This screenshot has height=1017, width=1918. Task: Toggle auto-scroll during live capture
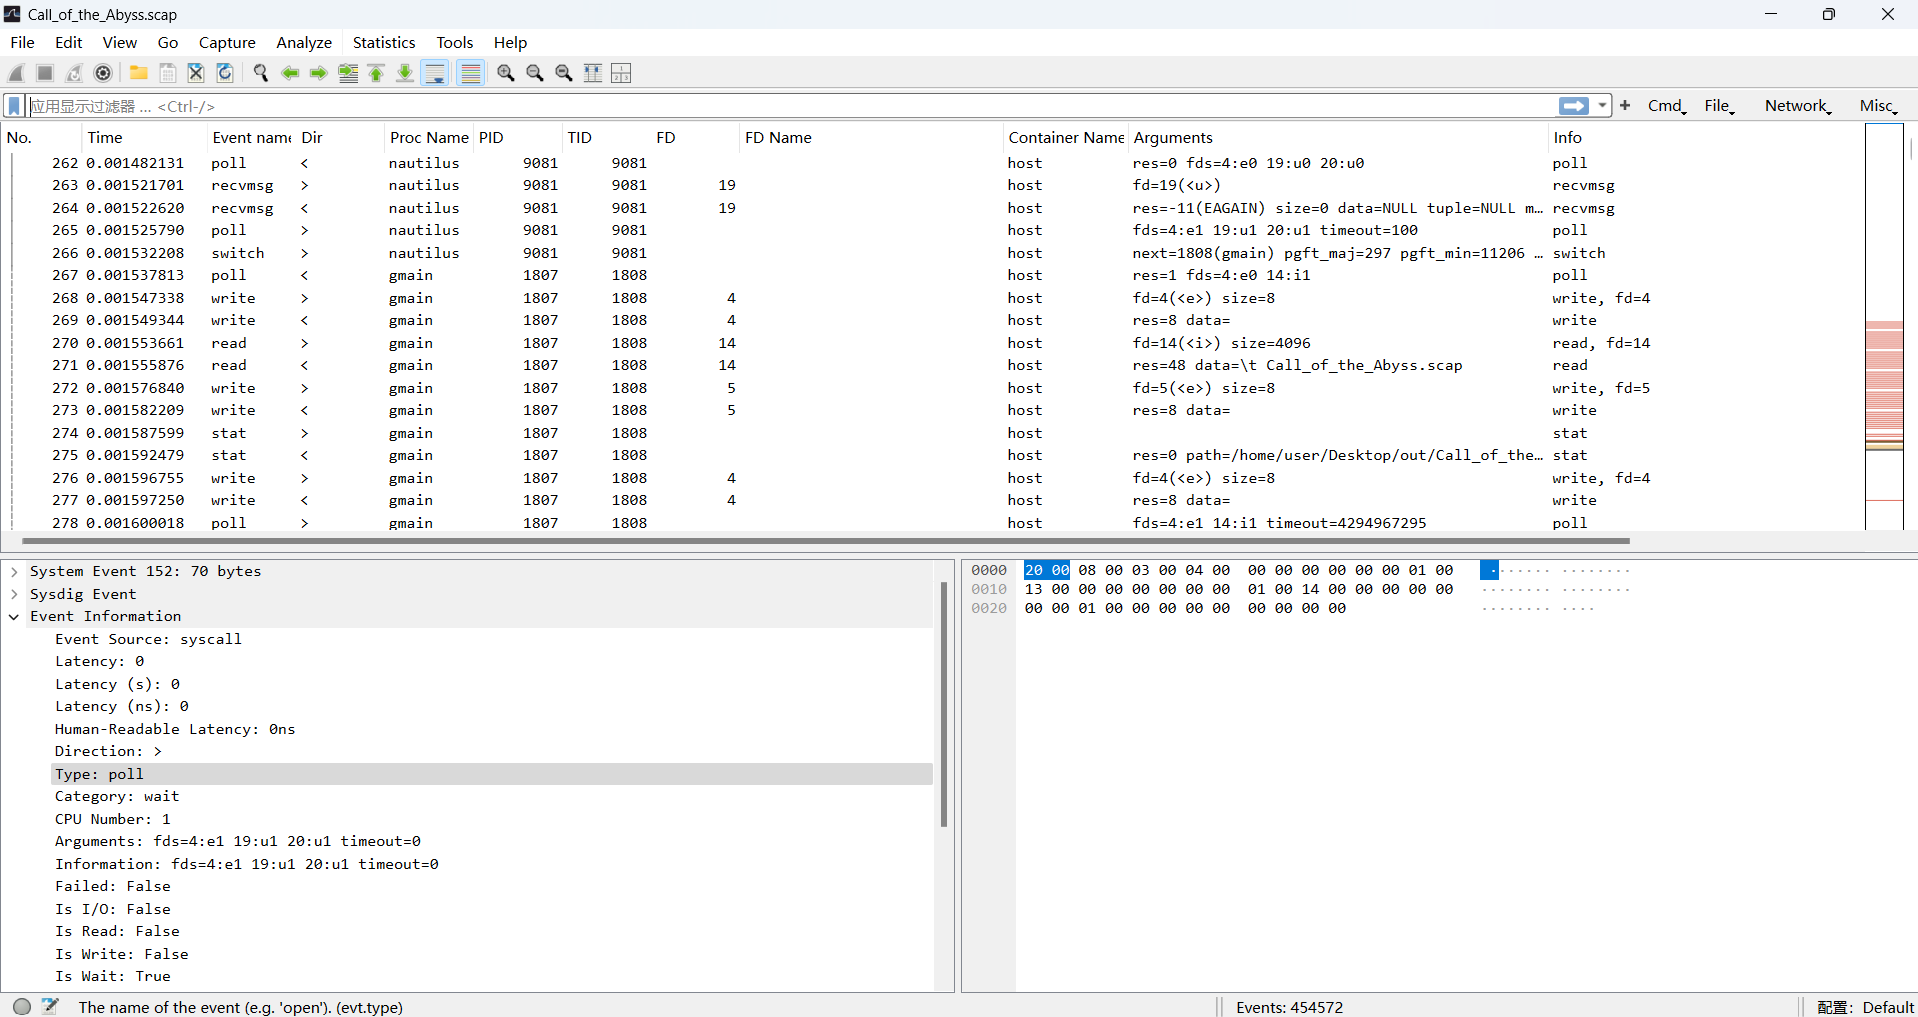click(x=435, y=73)
